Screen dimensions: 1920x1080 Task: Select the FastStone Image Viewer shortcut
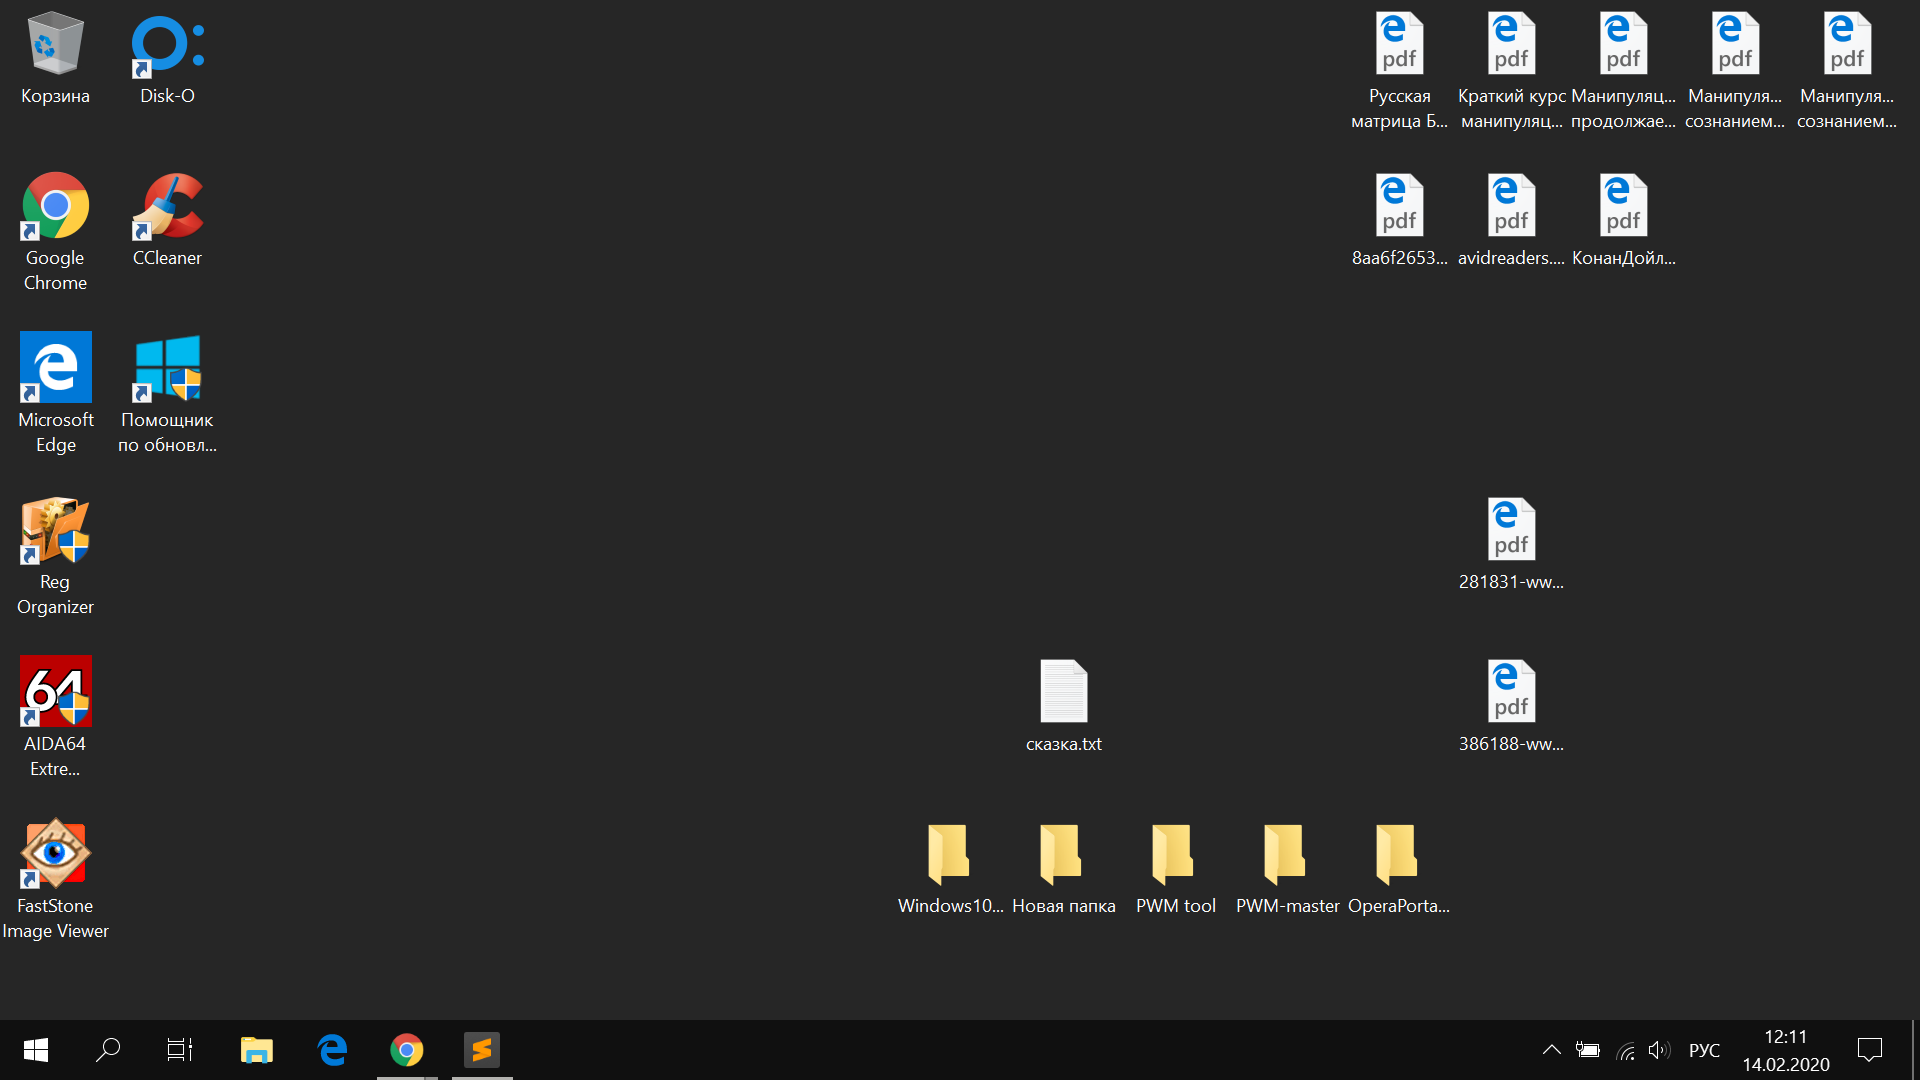coord(55,880)
